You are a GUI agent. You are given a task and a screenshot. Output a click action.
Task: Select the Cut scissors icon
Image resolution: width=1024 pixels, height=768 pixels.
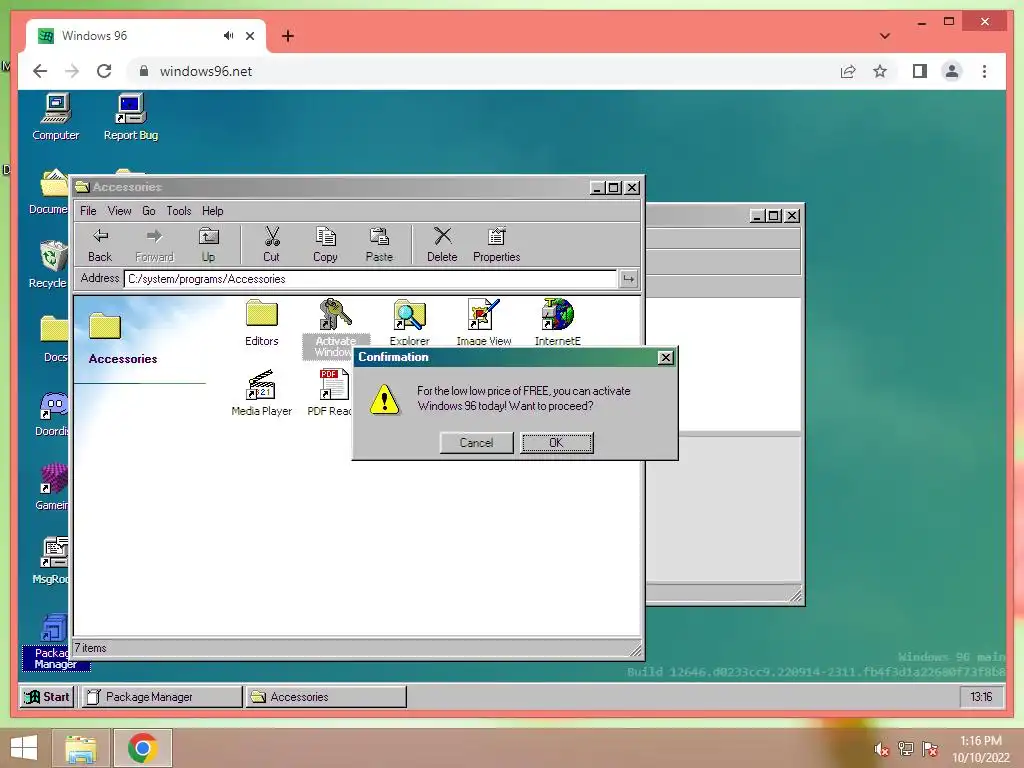coord(271,245)
